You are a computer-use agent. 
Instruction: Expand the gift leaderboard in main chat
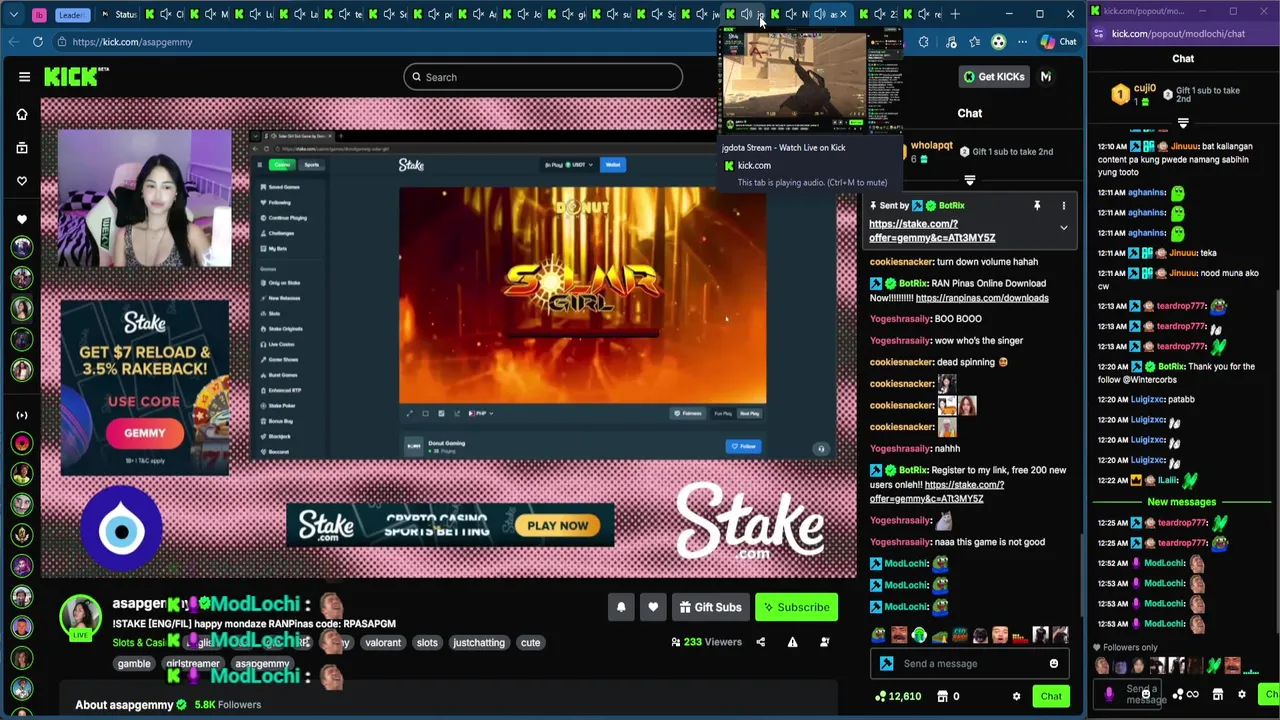969,180
